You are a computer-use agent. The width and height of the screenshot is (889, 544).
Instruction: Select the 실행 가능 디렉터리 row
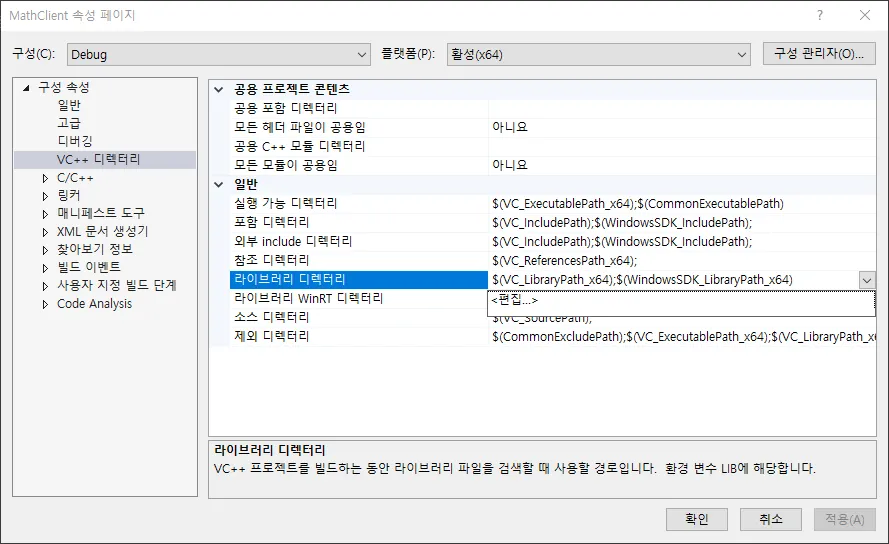pos(553,203)
